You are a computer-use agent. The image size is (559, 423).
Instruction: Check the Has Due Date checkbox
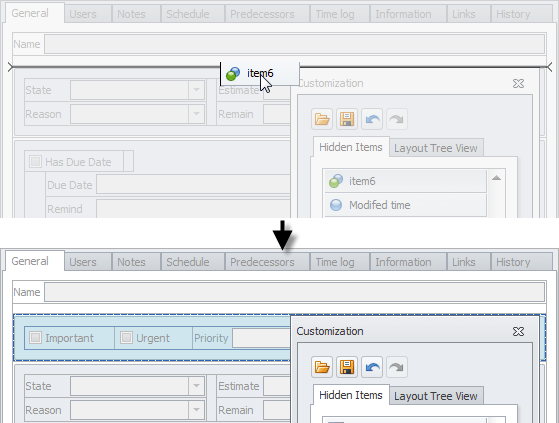pyautogui.click(x=35, y=161)
